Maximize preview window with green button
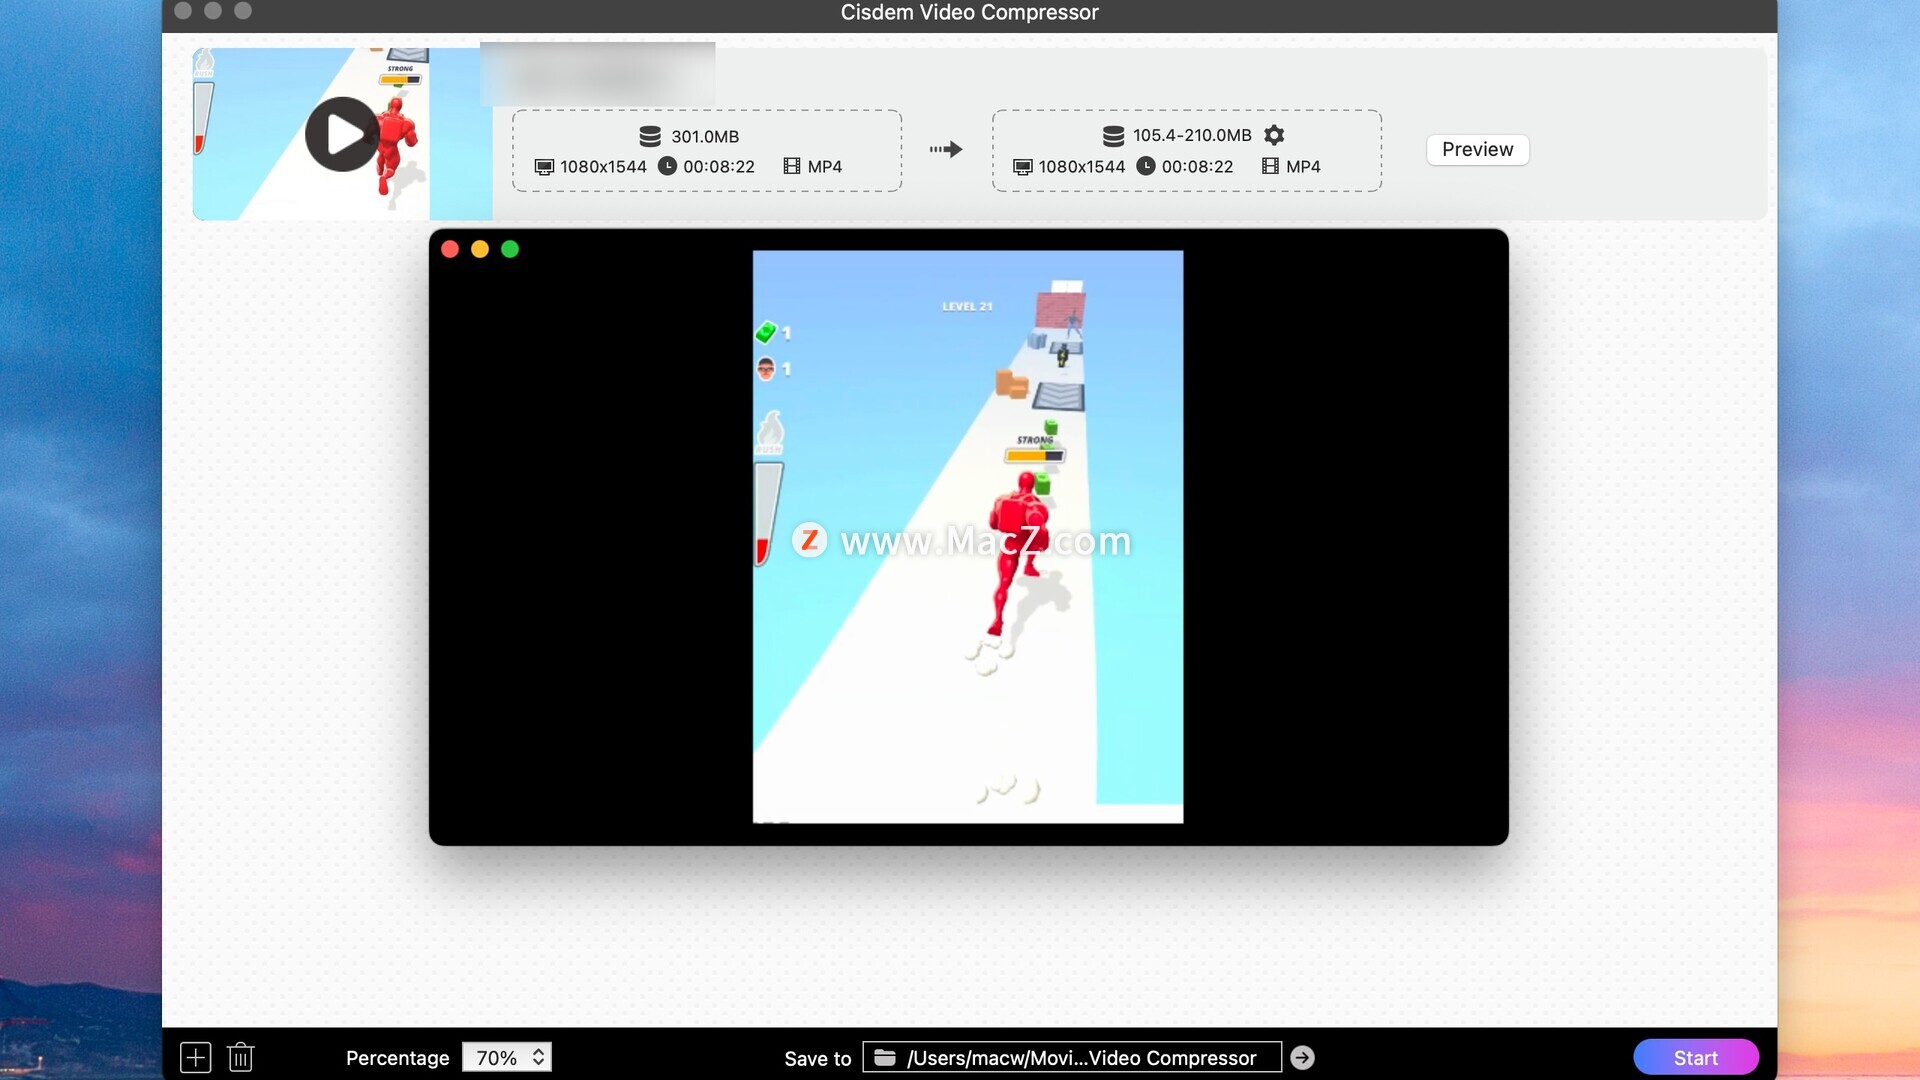Image resolution: width=1920 pixels, height=1080 pixels. (x=510, y=249)
